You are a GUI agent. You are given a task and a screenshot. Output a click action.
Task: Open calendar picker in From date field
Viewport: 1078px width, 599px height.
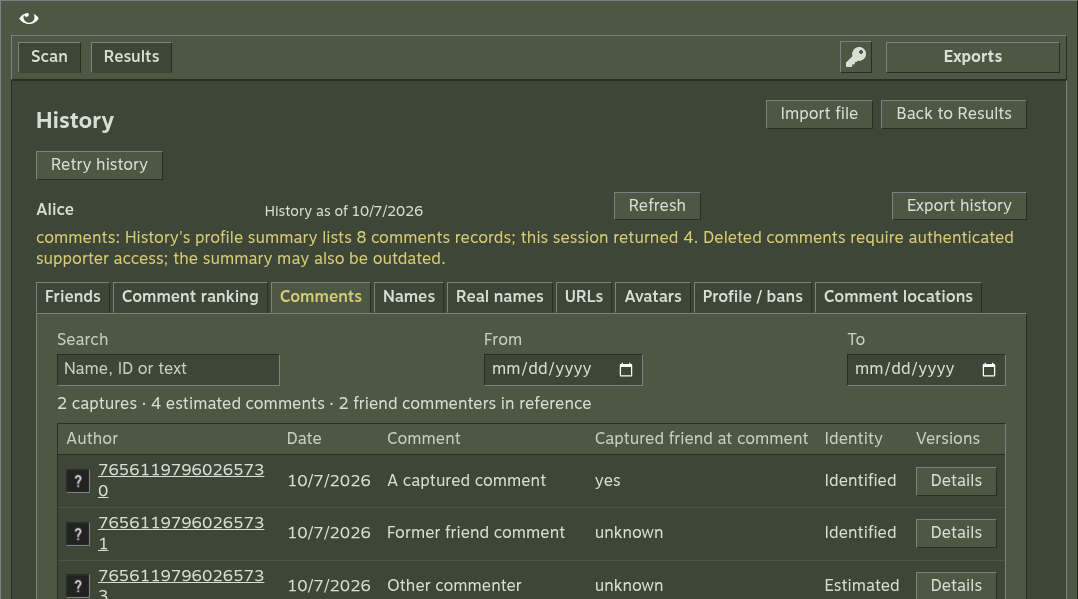coord(626,370)
